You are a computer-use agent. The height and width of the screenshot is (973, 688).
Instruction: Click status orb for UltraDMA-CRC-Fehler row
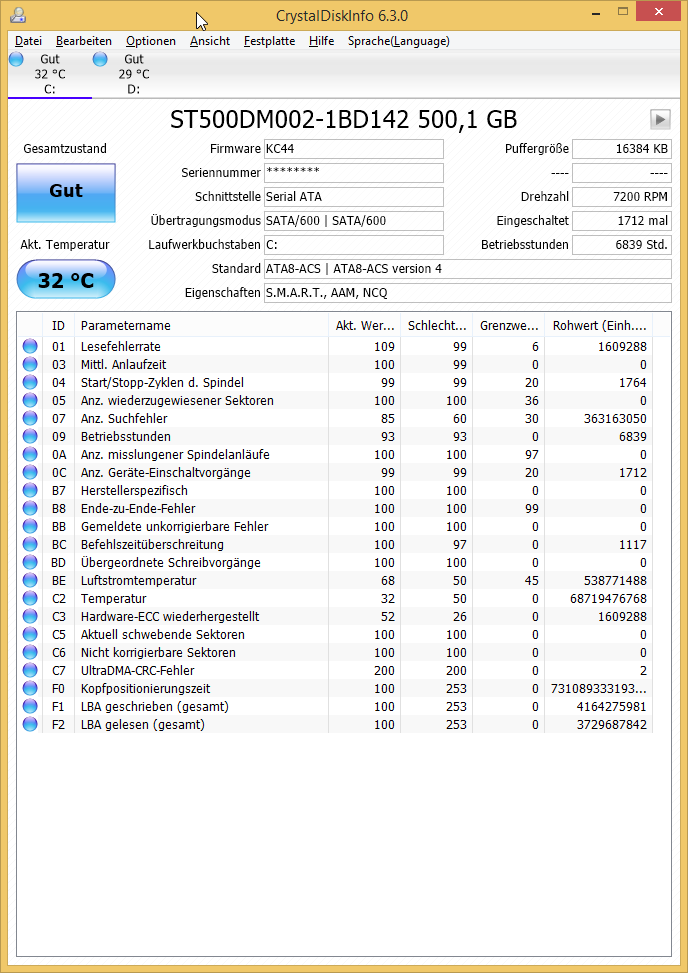pyautogui.click(x=30, y=670)
